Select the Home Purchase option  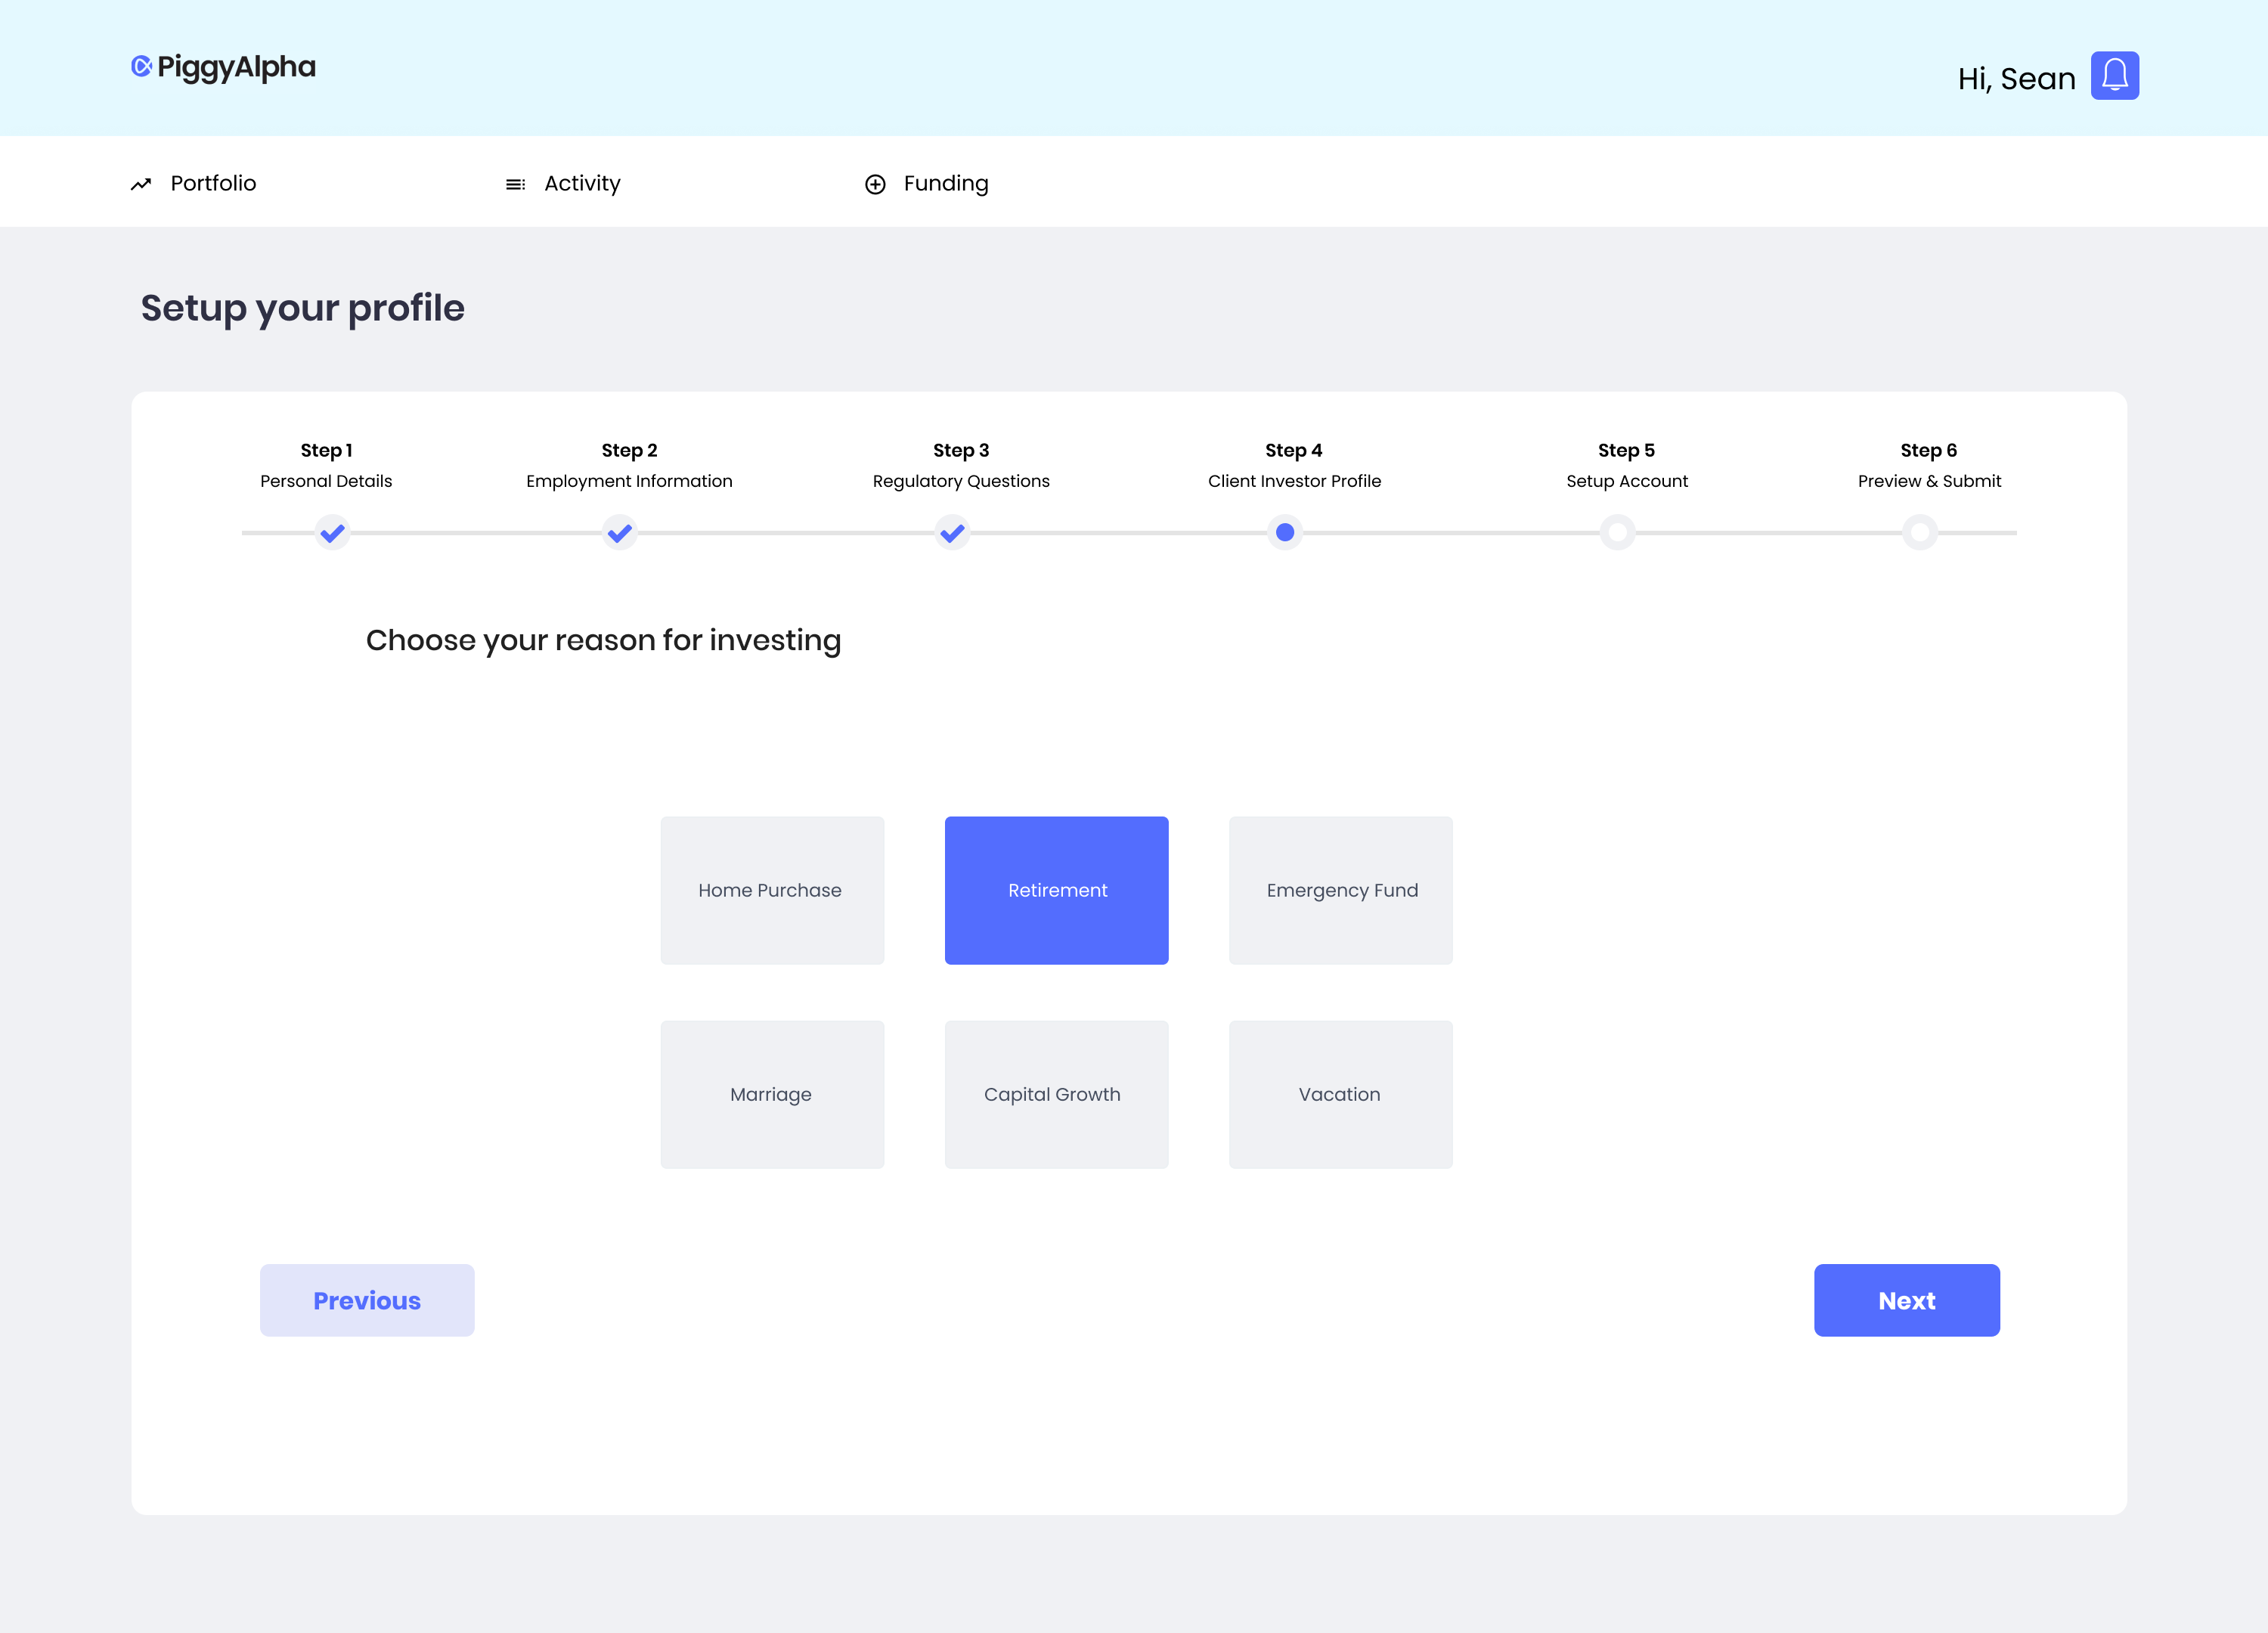[x=772, y=890]
